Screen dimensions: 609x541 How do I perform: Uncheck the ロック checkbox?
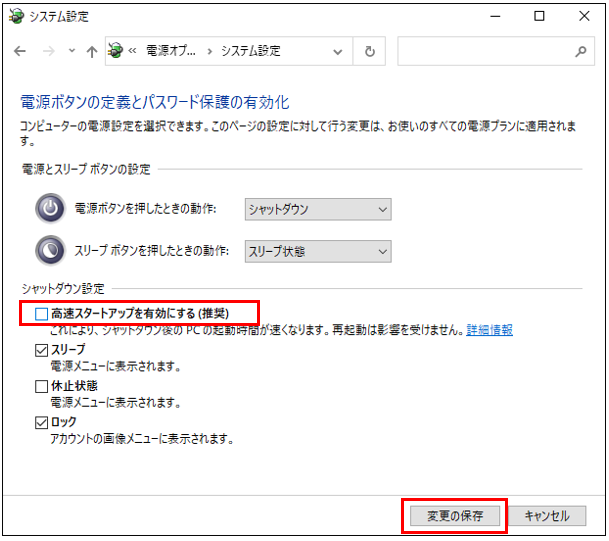coord(41,422)
